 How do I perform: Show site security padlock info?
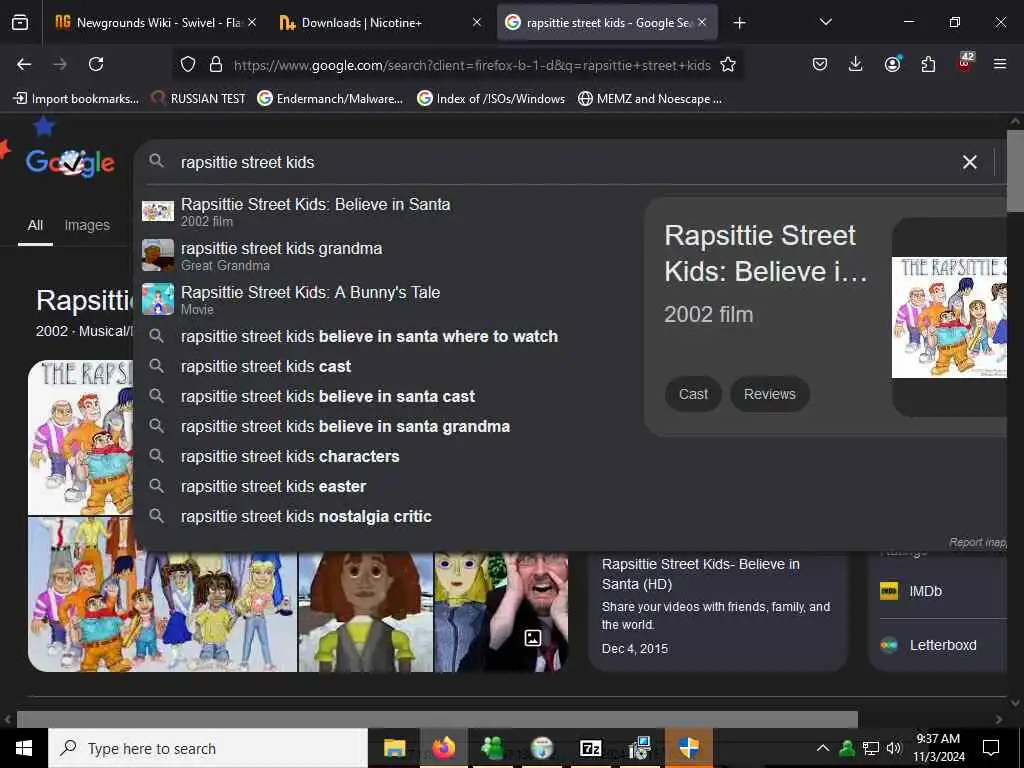coord(216,65)
